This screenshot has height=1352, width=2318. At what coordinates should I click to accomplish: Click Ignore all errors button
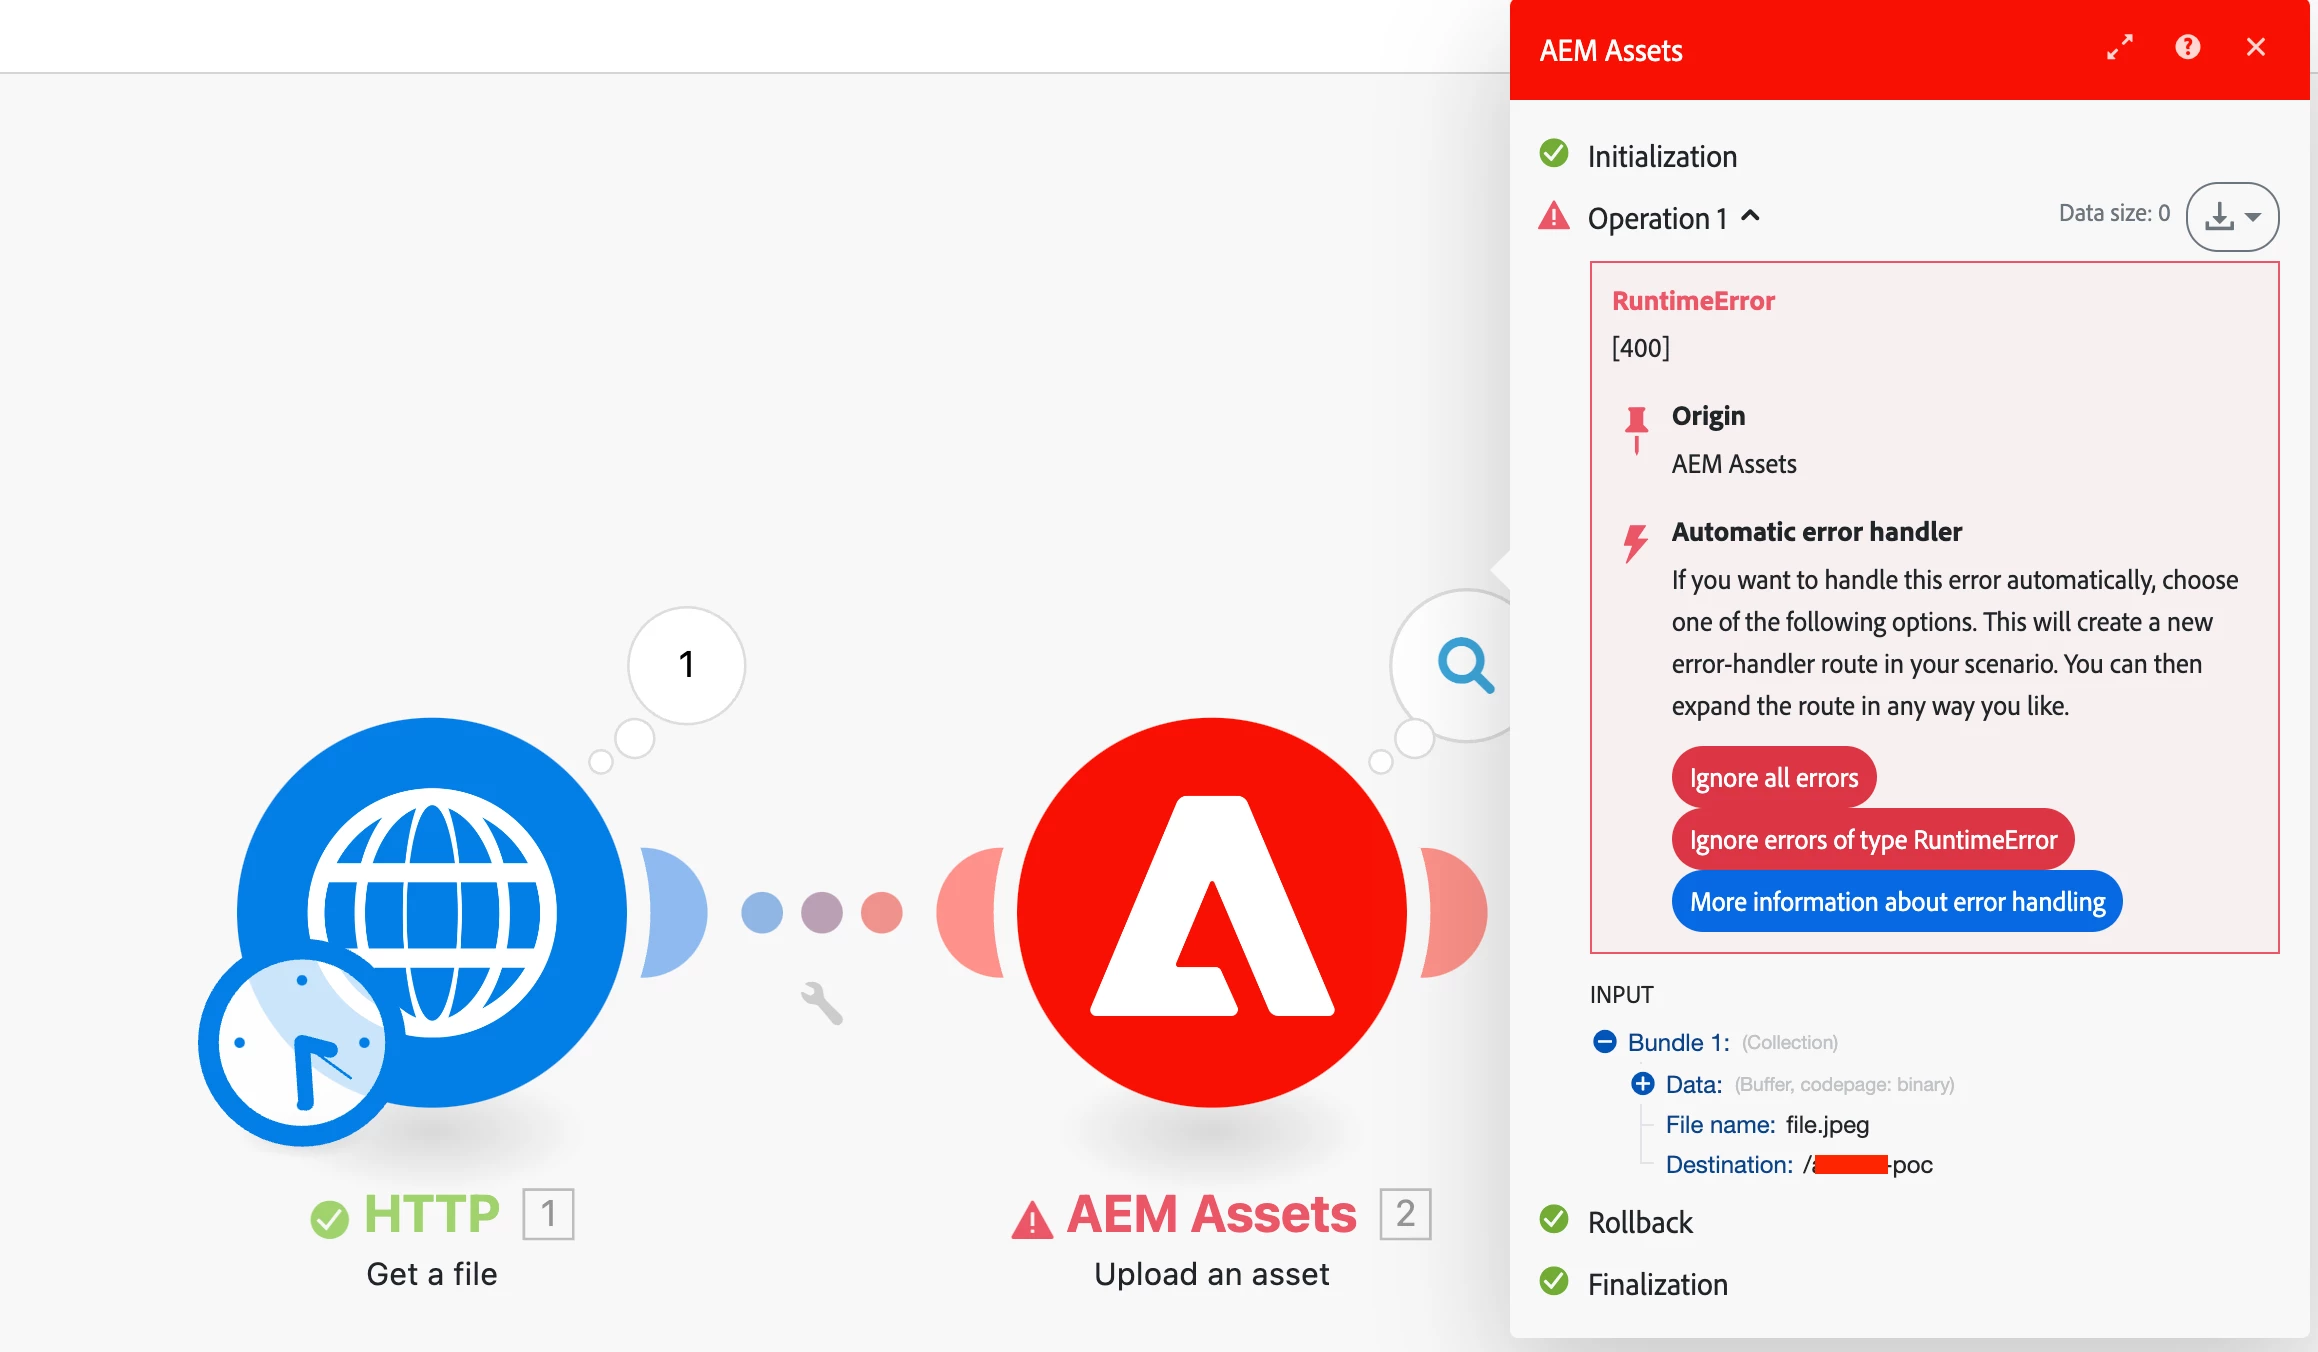point(1773,777)
